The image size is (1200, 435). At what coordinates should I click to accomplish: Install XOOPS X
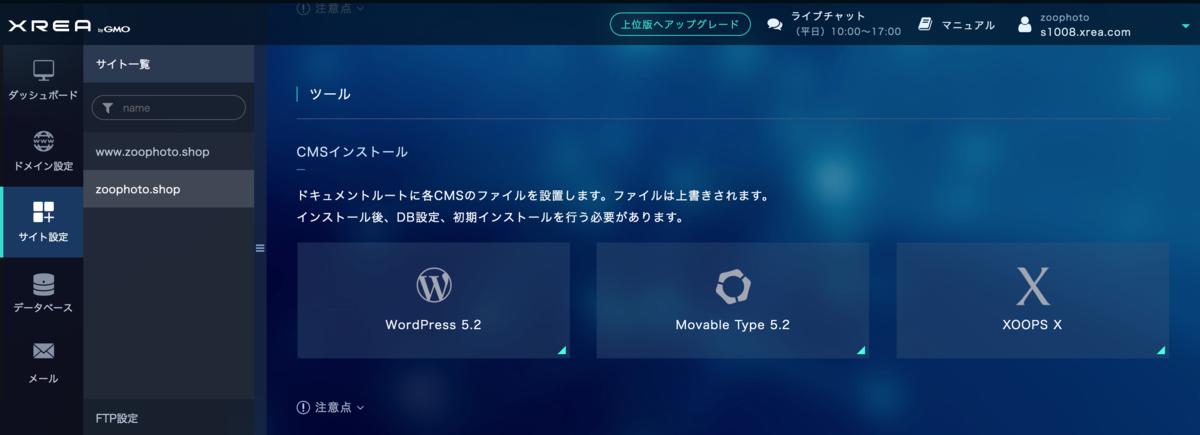(1032, 300)
